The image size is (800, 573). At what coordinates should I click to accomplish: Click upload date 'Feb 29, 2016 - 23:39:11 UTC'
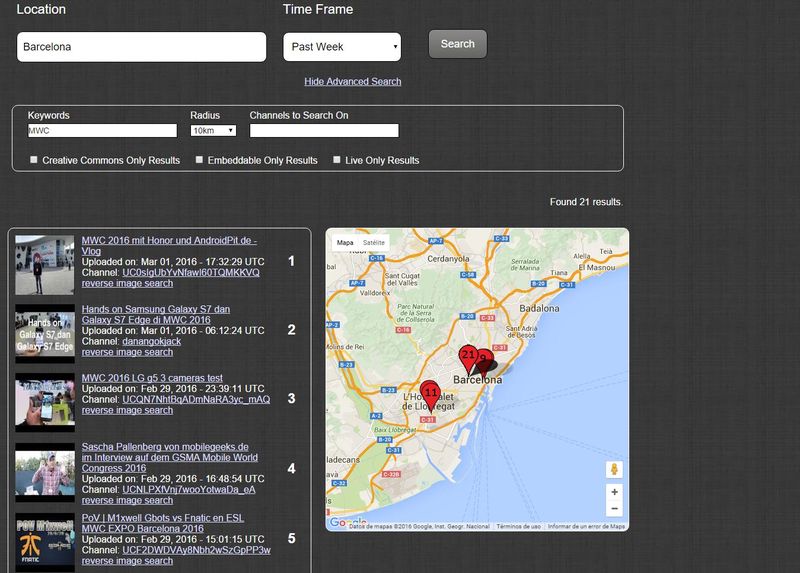click(x=203, y=389)
